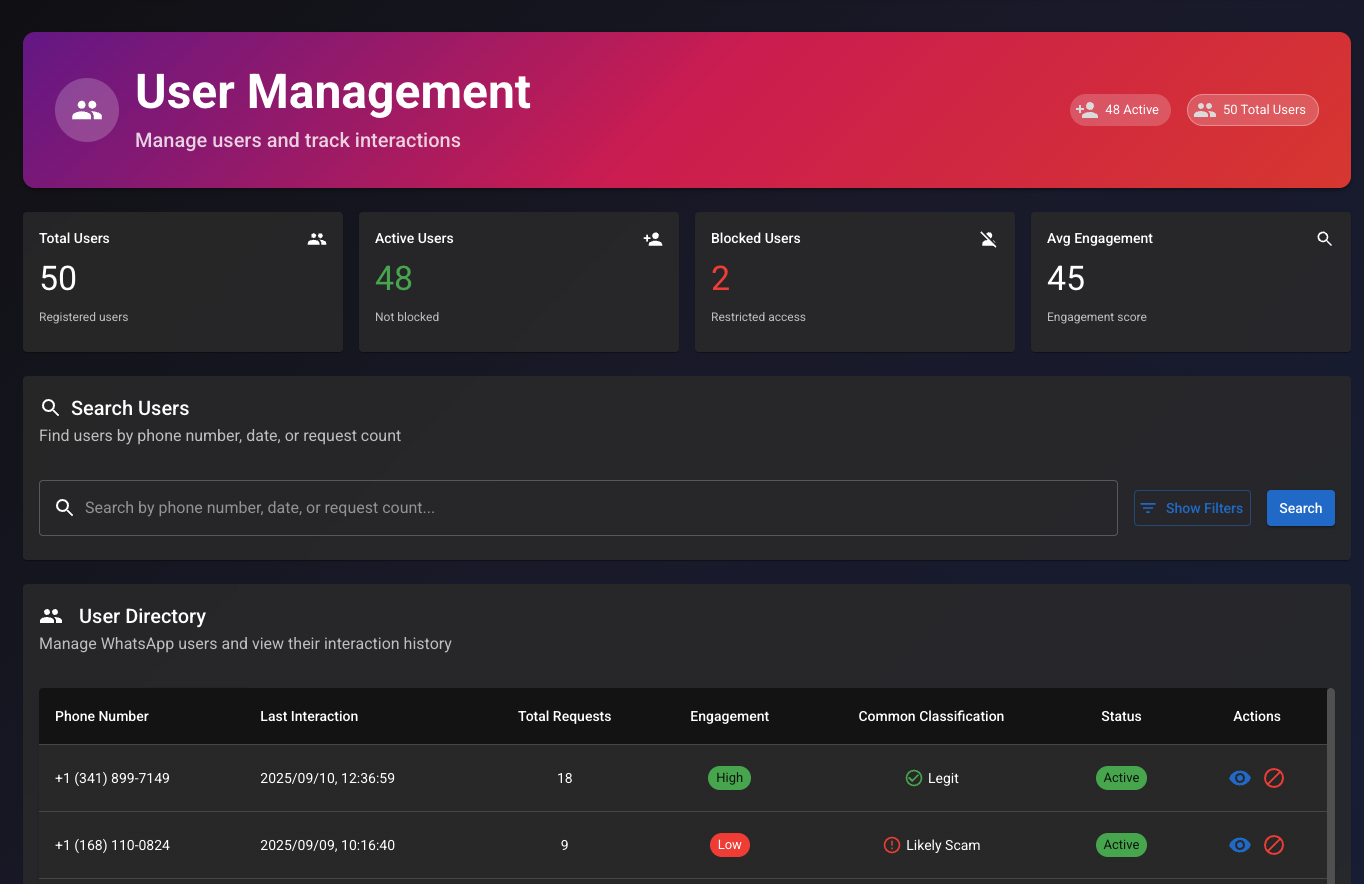Click the Avg Engagement stat value 45

click(x=1066, y=278)
